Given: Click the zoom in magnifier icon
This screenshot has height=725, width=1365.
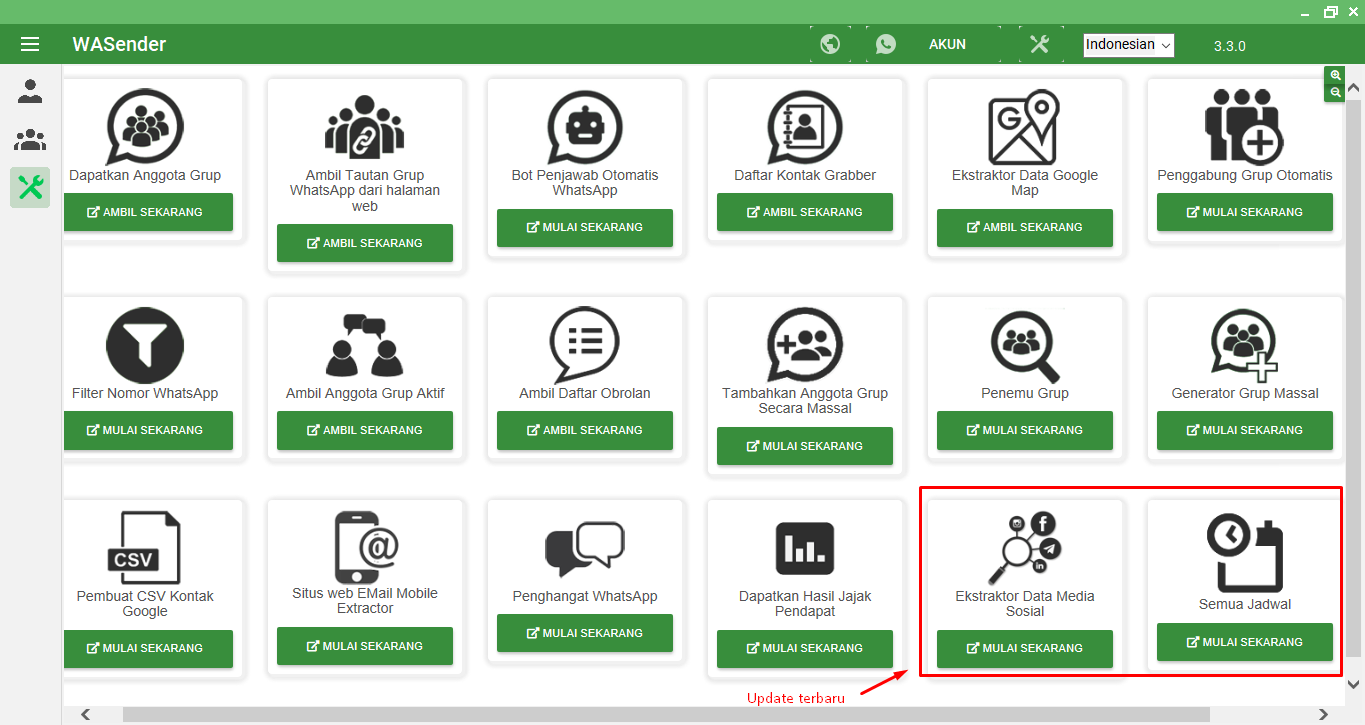Looking at the screenshot, I should click(1335, 76).
